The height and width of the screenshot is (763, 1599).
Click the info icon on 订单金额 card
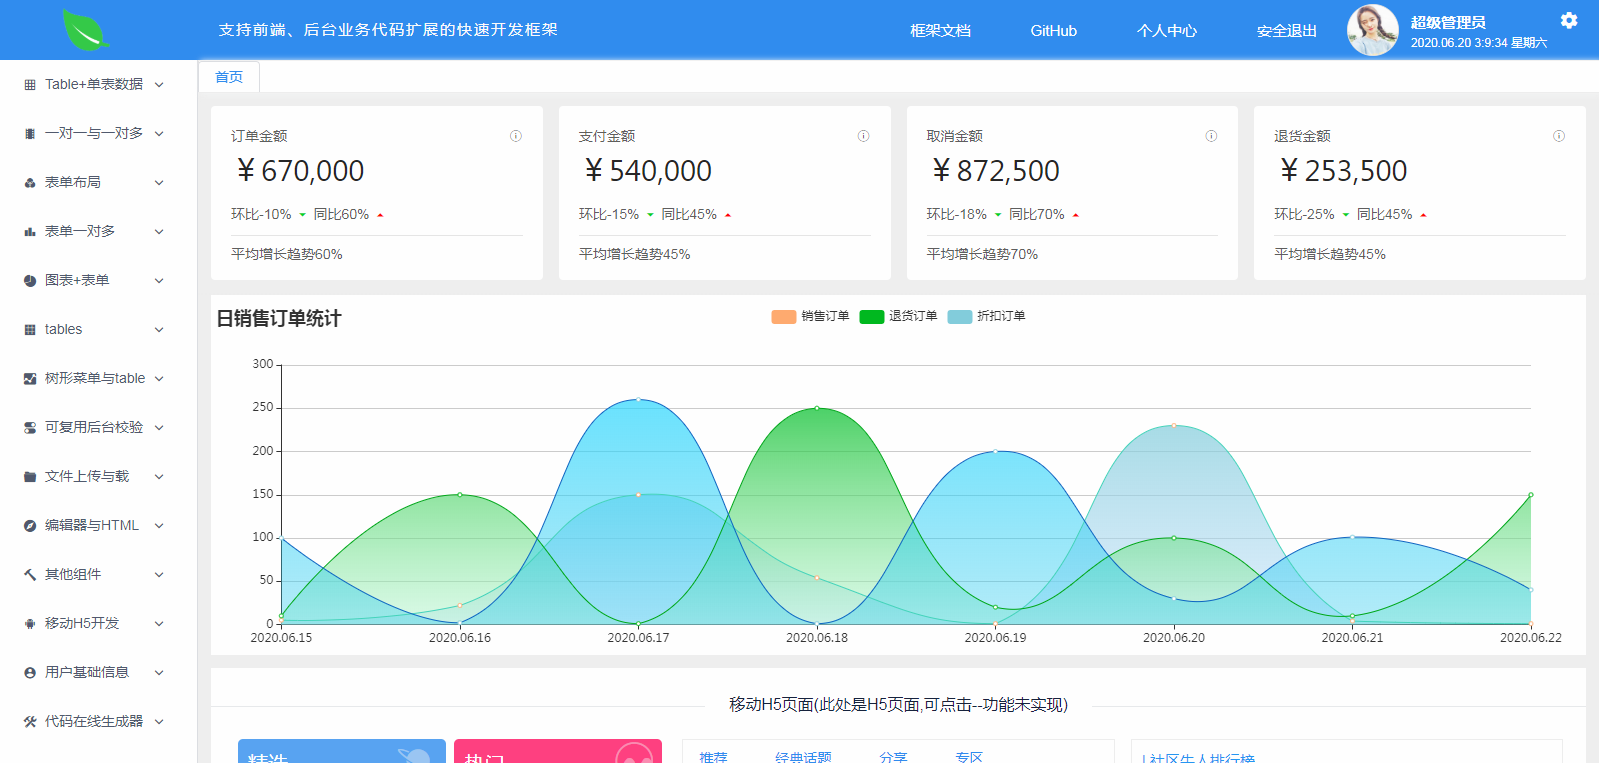coord(516,136)
